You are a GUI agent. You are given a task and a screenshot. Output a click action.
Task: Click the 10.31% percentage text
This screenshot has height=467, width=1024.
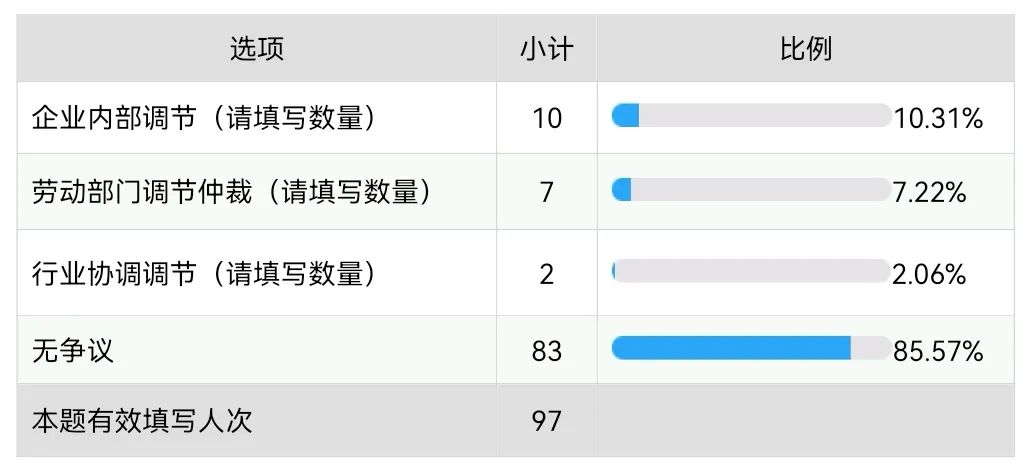pyautogui.click(x=939, y=119)
